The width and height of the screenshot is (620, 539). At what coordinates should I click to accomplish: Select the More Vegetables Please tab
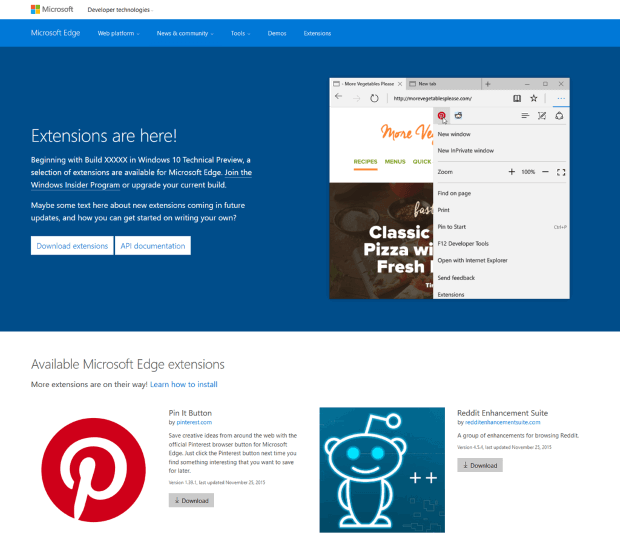coord(366,84)
